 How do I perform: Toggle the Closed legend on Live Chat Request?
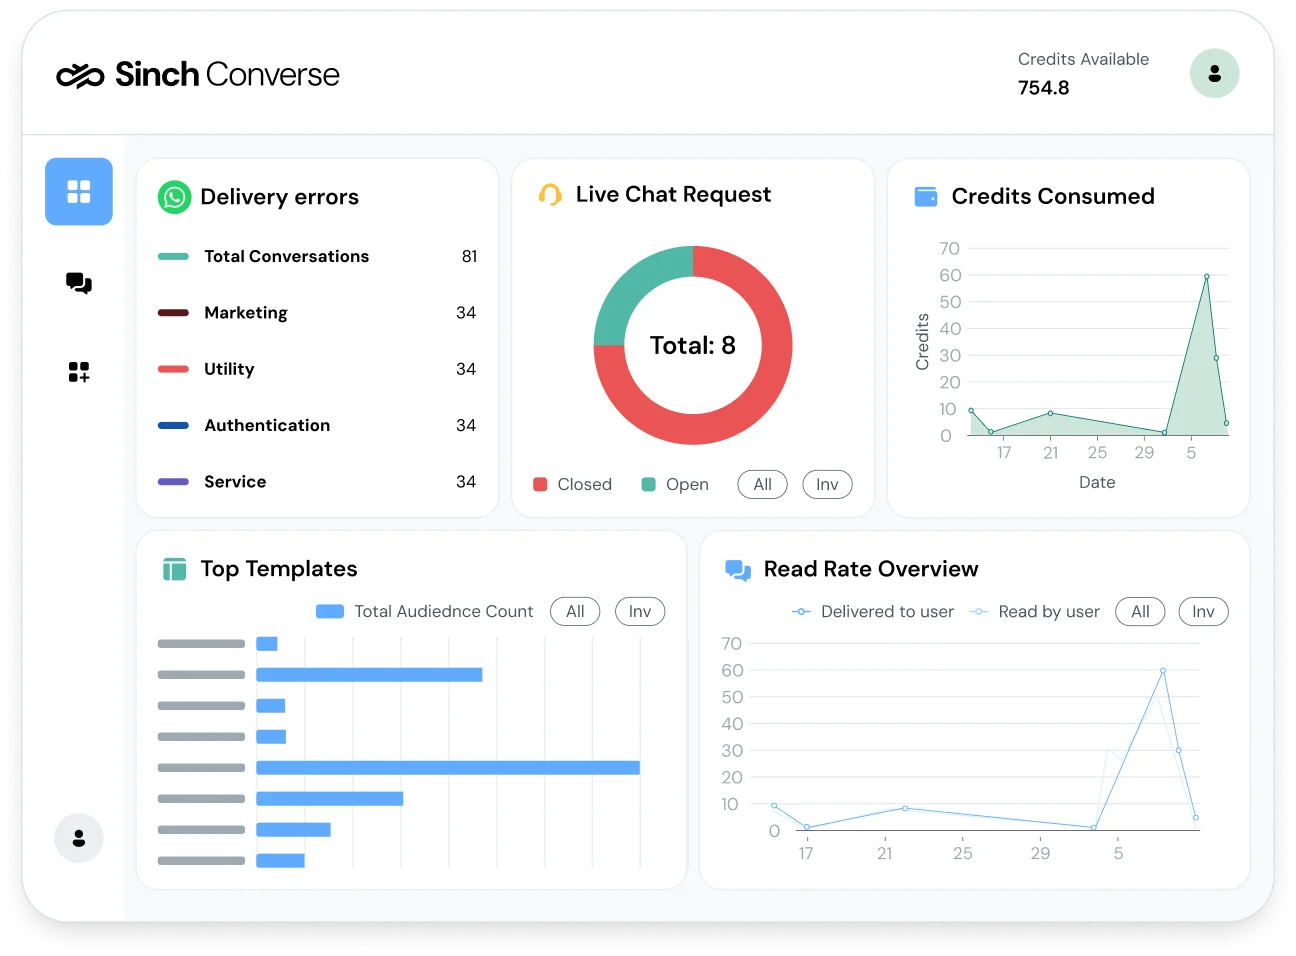[572, 484]
